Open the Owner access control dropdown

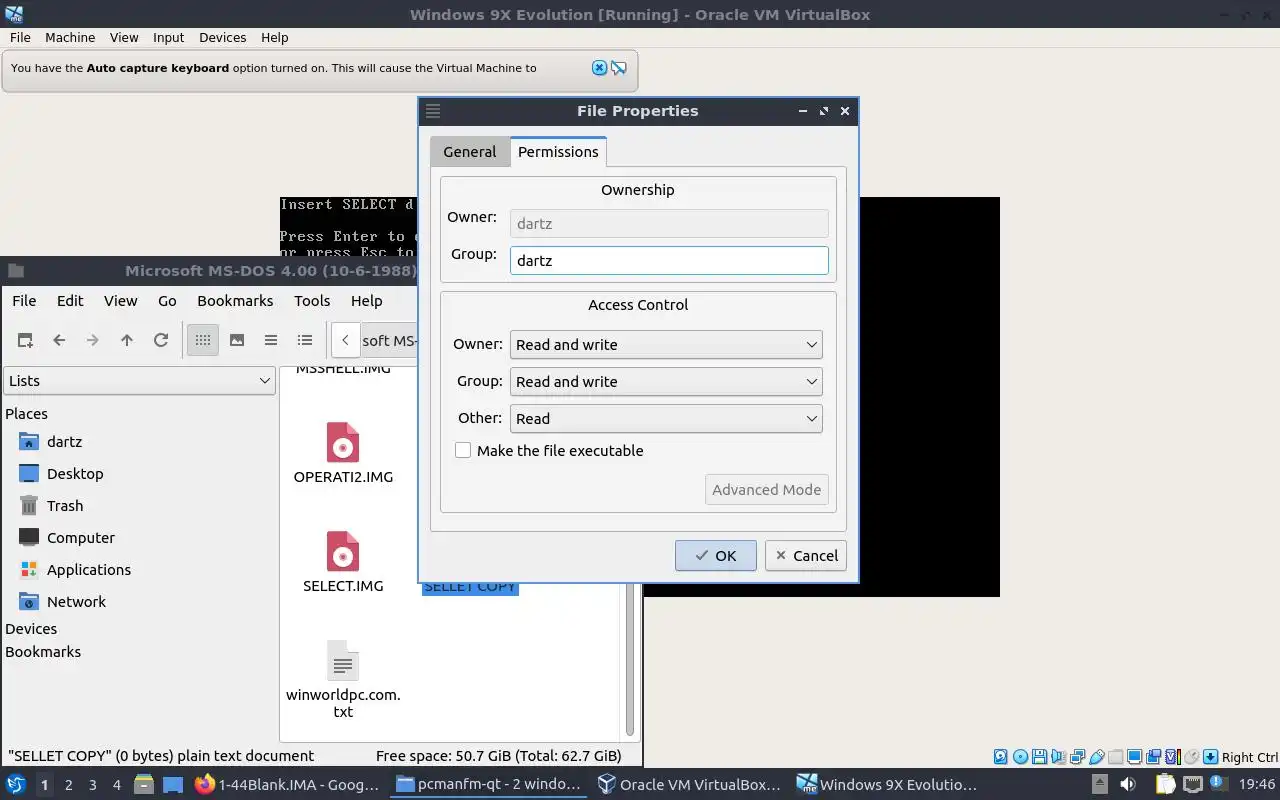click(666, 344)
